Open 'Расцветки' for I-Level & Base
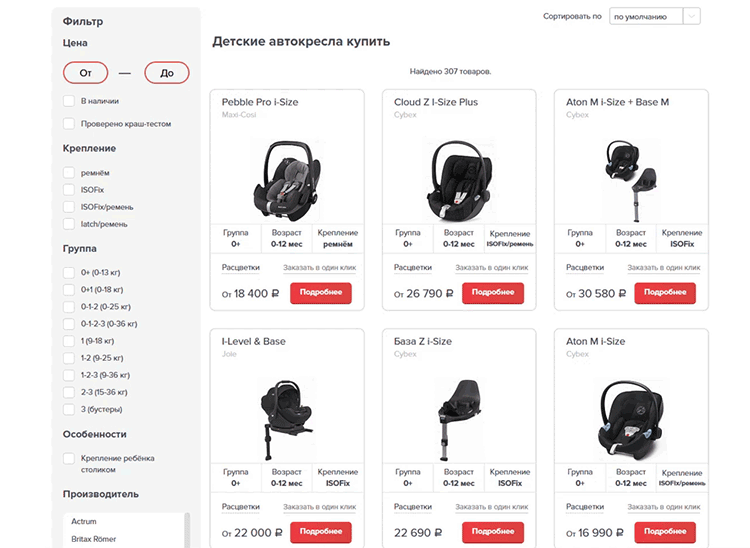The image size is (750, 548). point(241,507)
